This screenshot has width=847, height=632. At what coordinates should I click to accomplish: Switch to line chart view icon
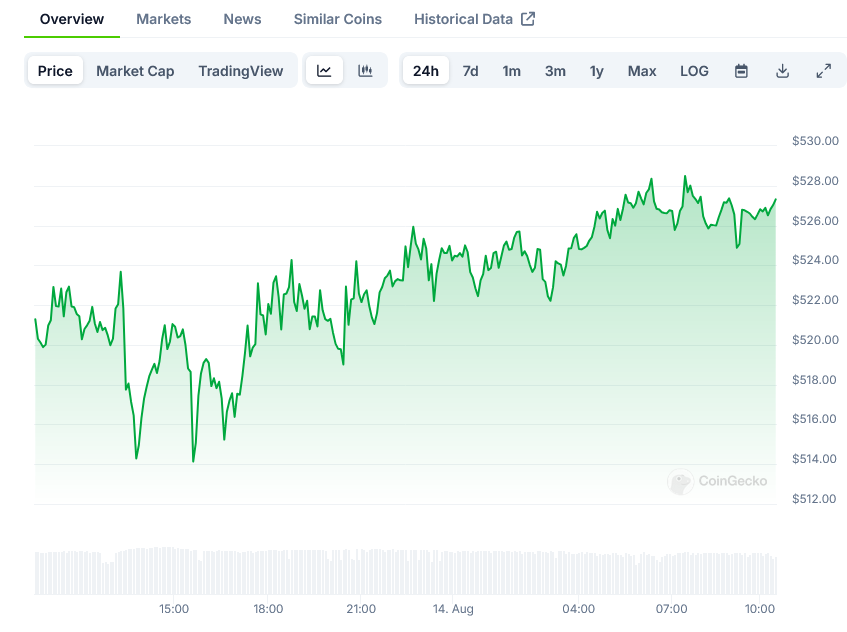[324, 71]
